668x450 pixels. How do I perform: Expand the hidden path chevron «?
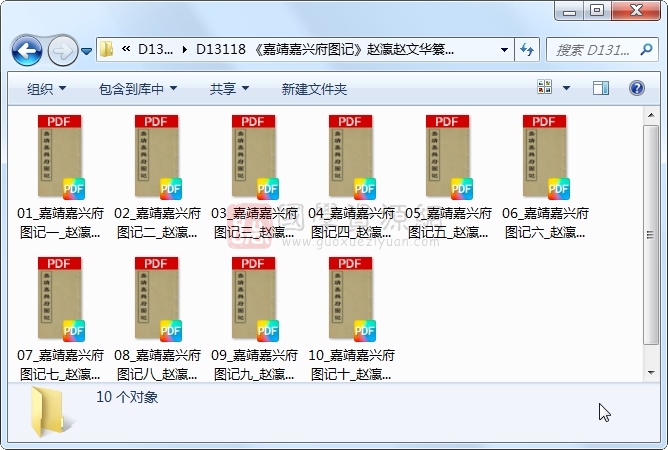point(126,49)
